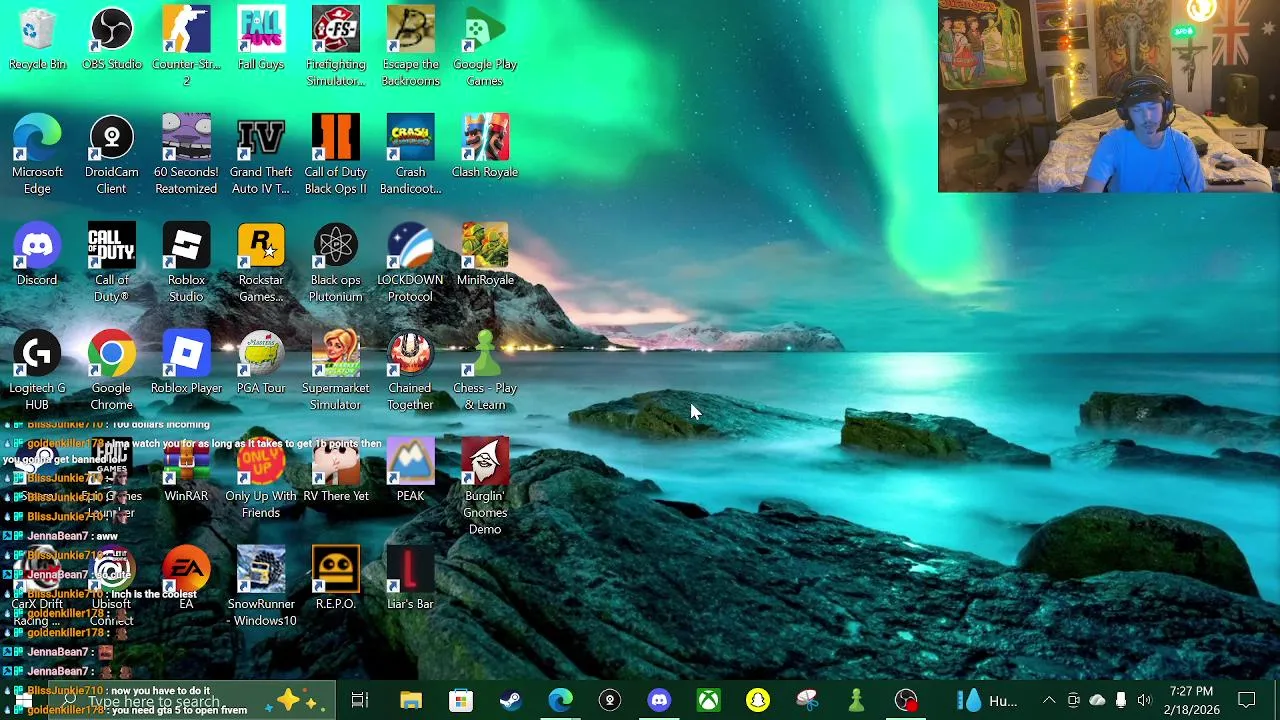Click the webcam overlay thumbnail
This screenshot has height=720, width=1280.
(1109, 96)
